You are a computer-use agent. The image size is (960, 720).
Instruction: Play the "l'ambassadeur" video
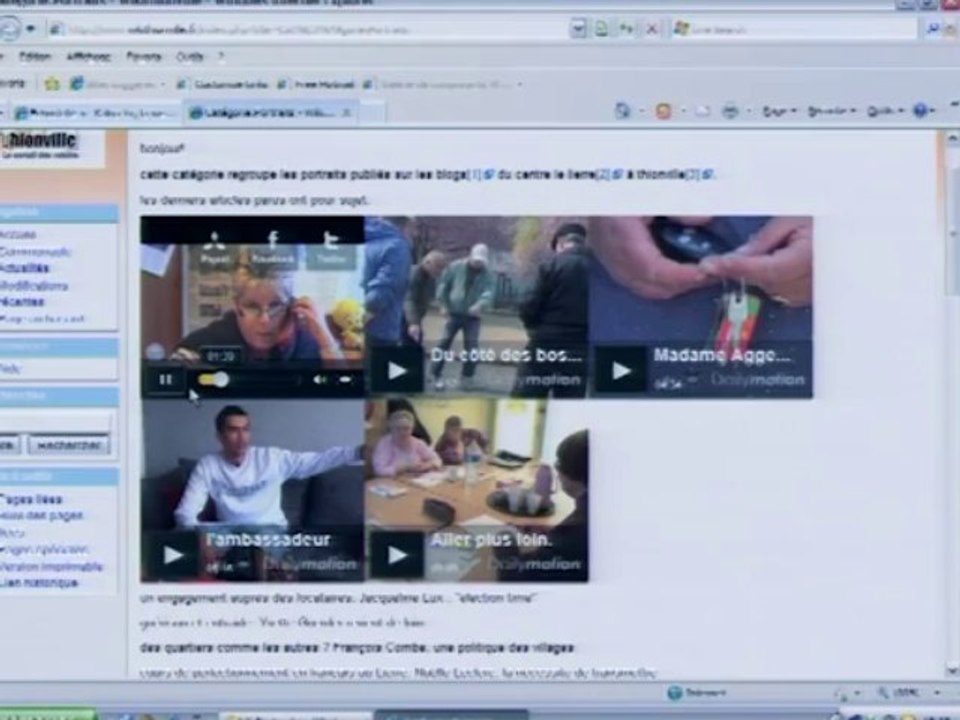173,555
